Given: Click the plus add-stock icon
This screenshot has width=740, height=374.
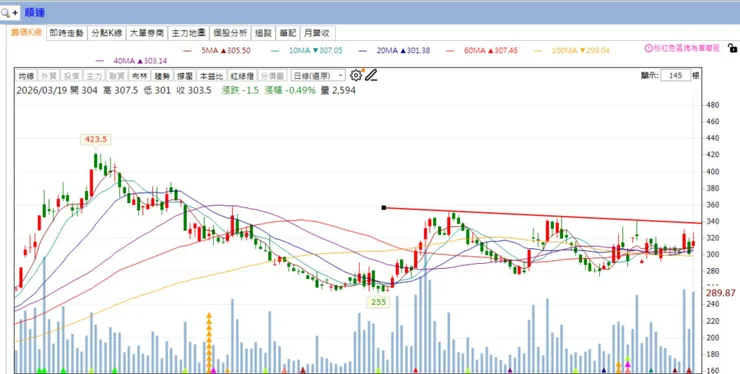Looking at the screenshot, I should (15, 13).
